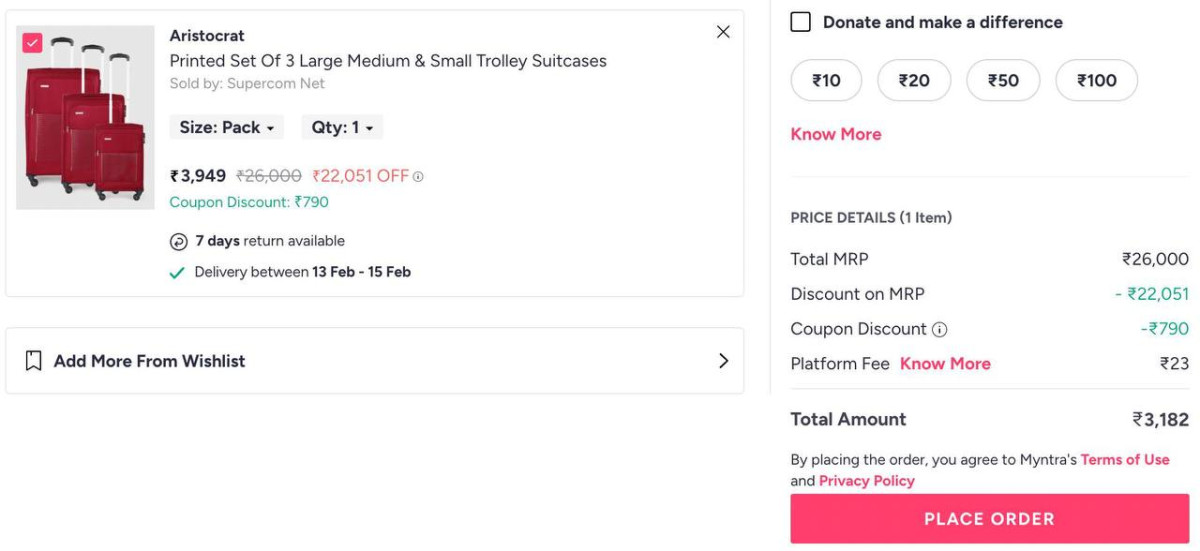
Task: Click the green delivery checkmark icon
Action: [x=177, y=272]
